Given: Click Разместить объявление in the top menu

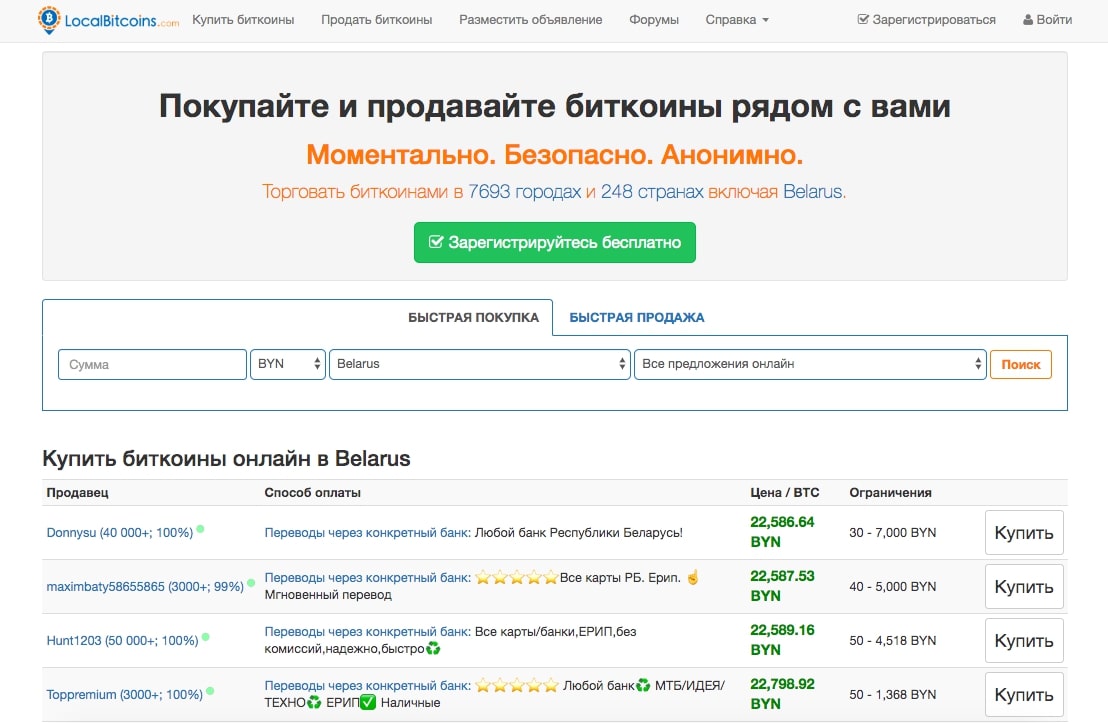Looking at the screenshot, I should click(530, 19).
